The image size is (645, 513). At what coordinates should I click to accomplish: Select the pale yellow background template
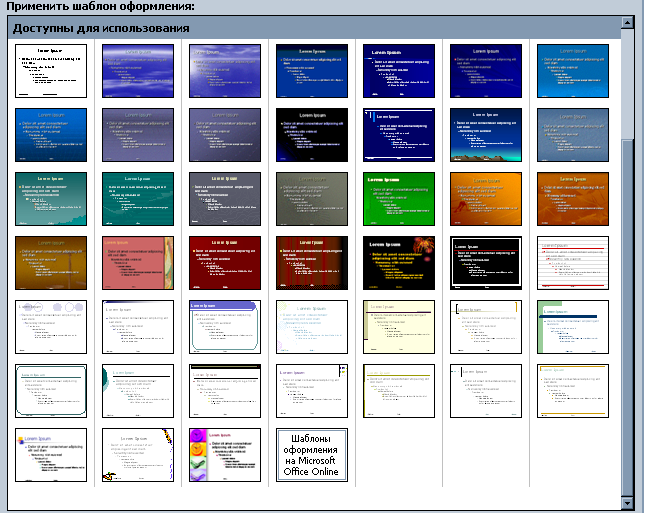coord(399,327)
